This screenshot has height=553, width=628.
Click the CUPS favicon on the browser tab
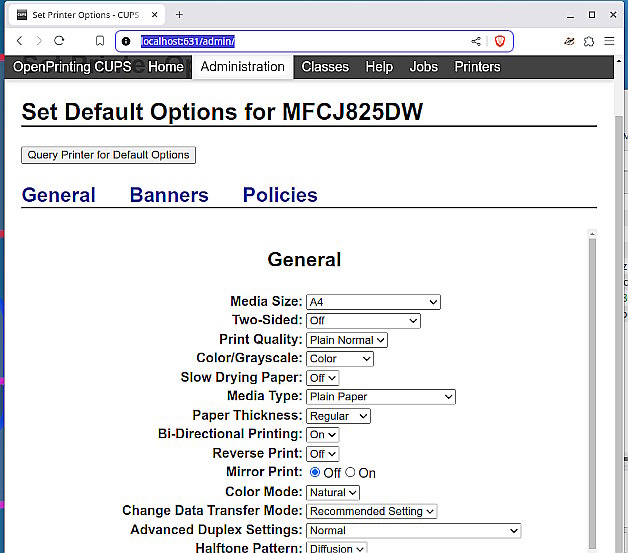pyautogui.click(x=22, y=15)
